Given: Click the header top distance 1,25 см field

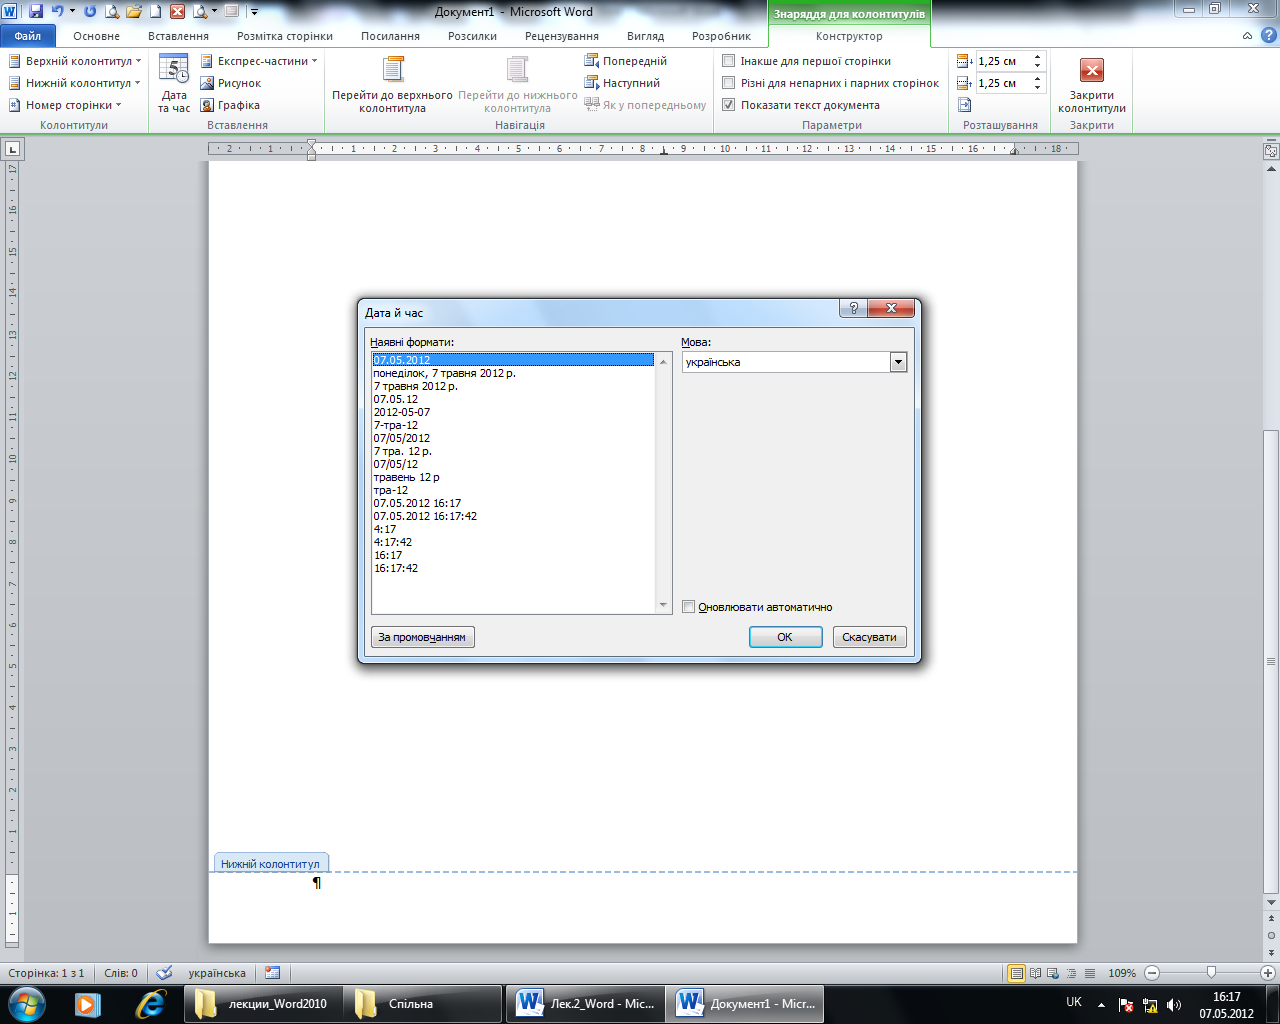Looking at the screenshot, I should click(x=1003, y=61).
